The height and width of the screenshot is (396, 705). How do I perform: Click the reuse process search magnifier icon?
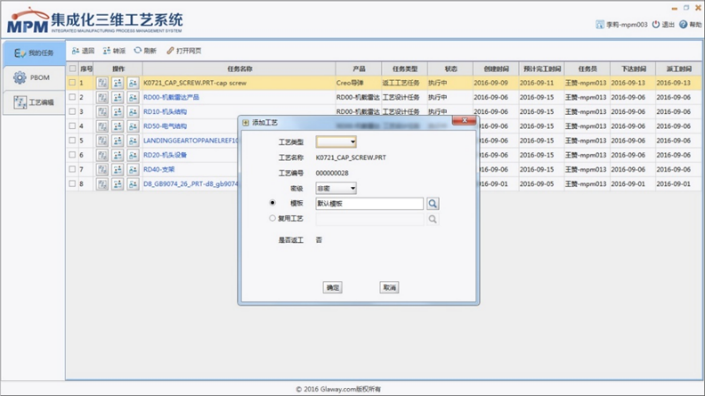click(433, 219)
